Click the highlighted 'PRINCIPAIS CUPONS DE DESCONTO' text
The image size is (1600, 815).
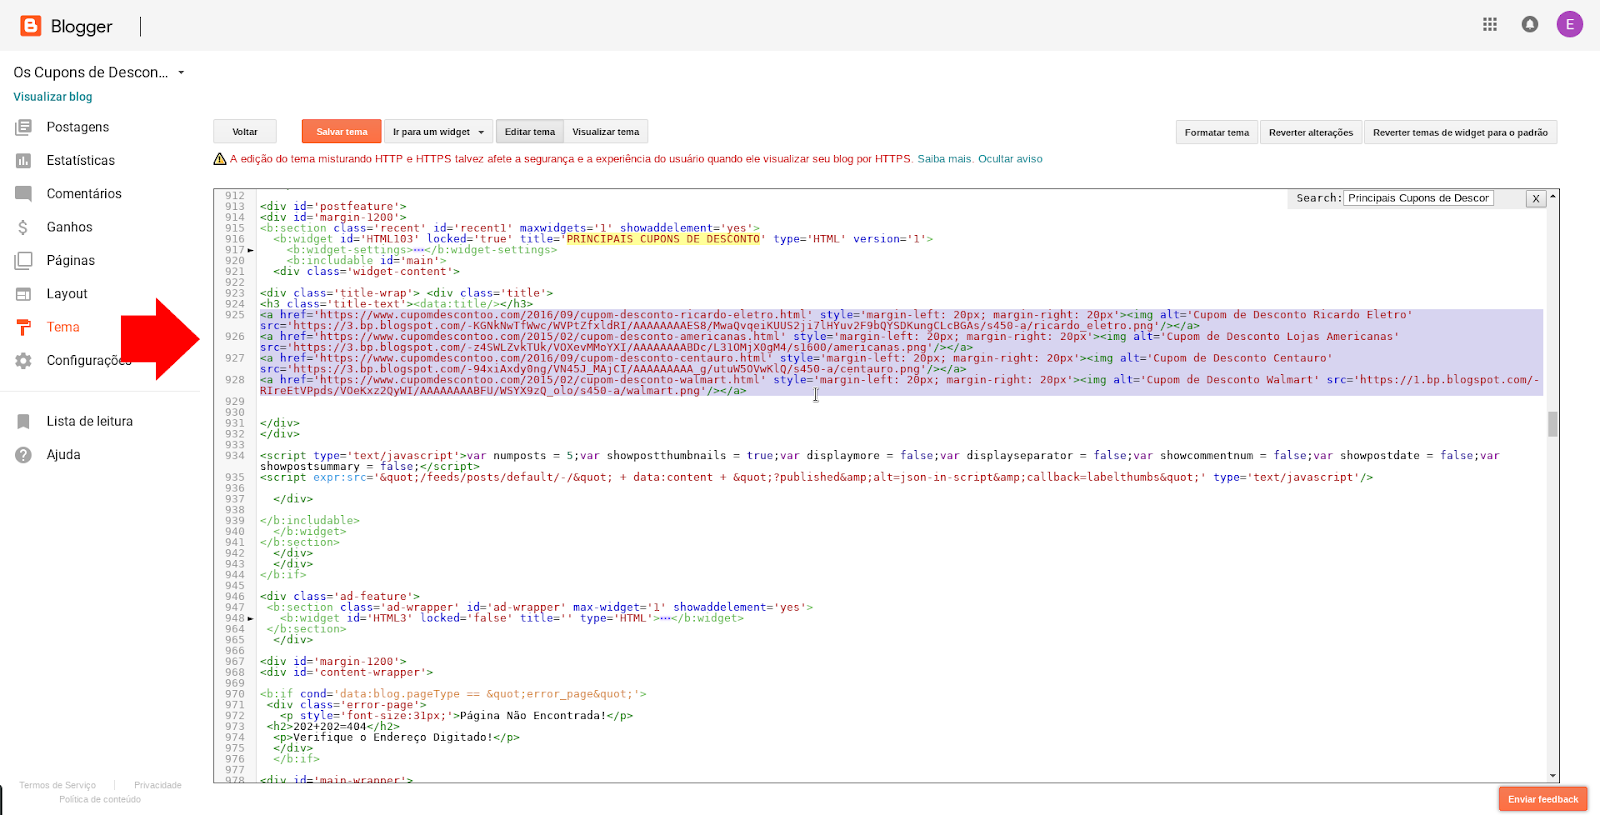click(663, 239)
